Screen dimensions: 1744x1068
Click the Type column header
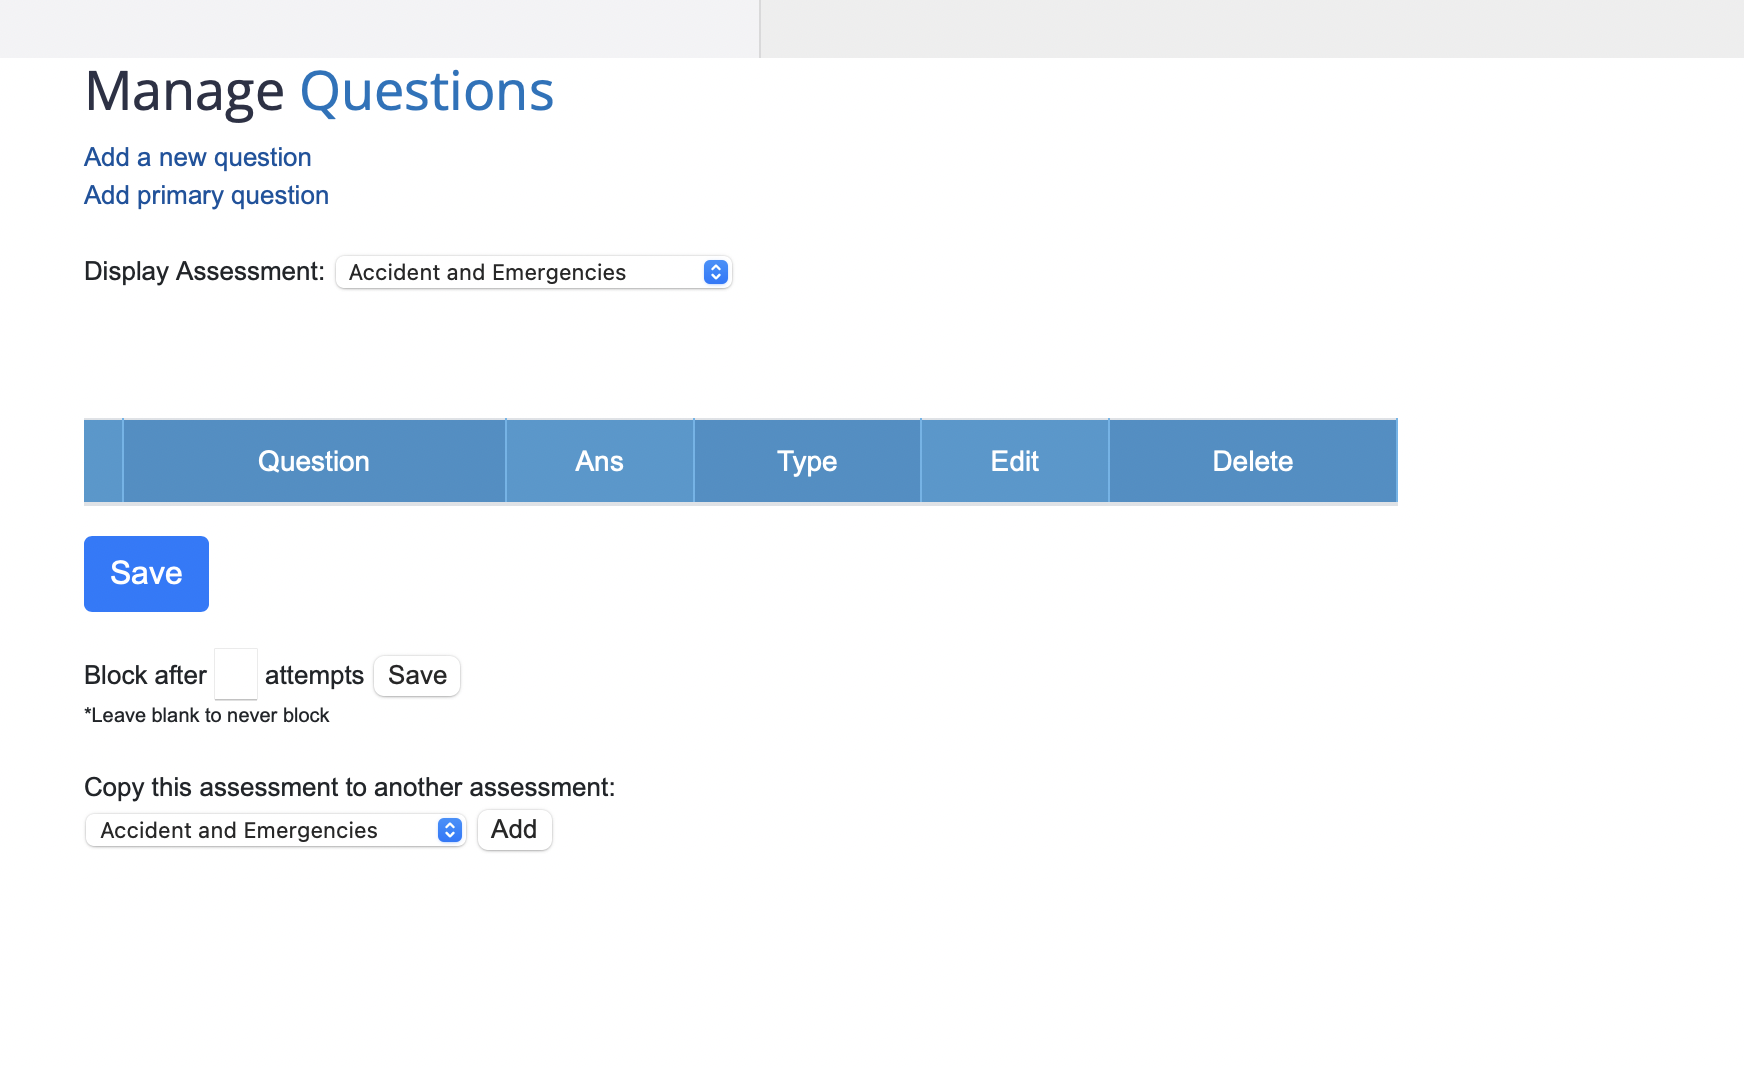coord(807,461)
